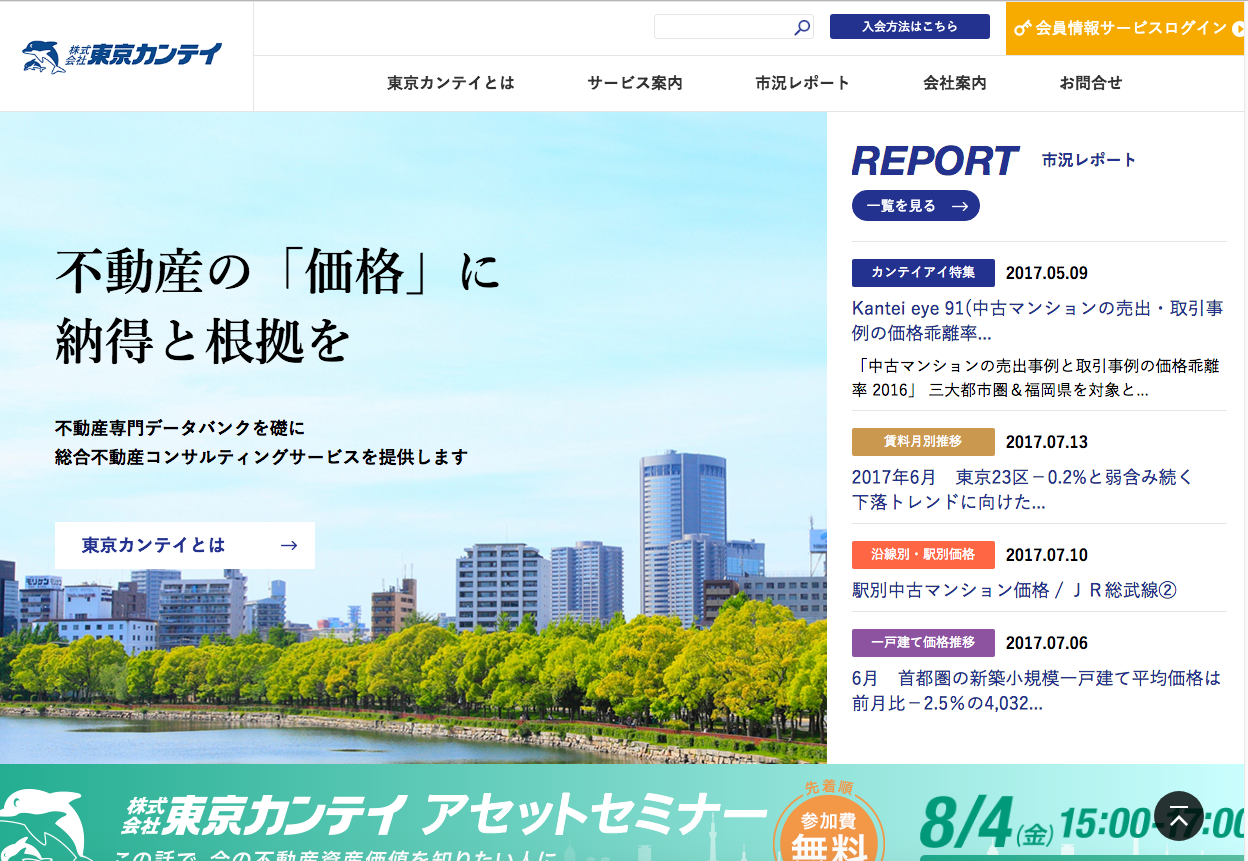1248x861 pixels.
Task: Click the key icon beside member login
Action: [x=1022, y=28]
